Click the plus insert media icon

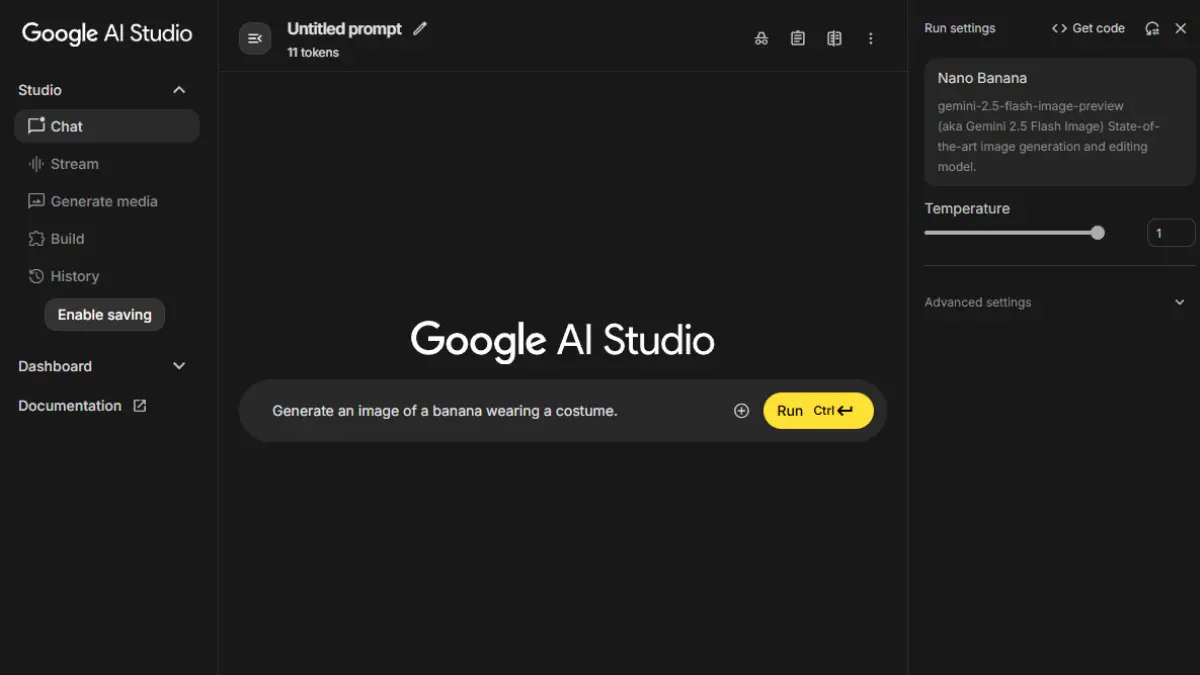[x=741, y=411]
